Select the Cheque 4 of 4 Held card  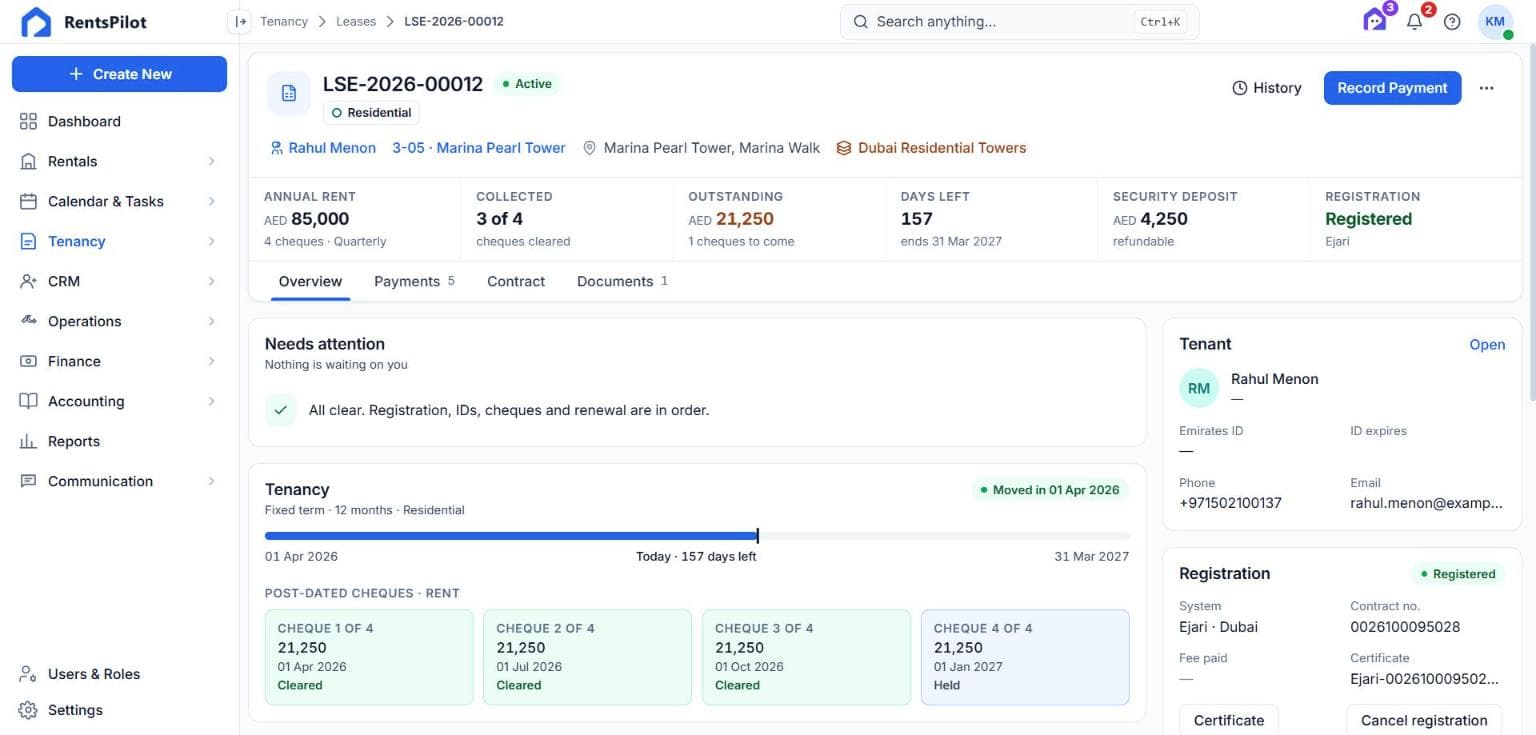[1025, 657]
